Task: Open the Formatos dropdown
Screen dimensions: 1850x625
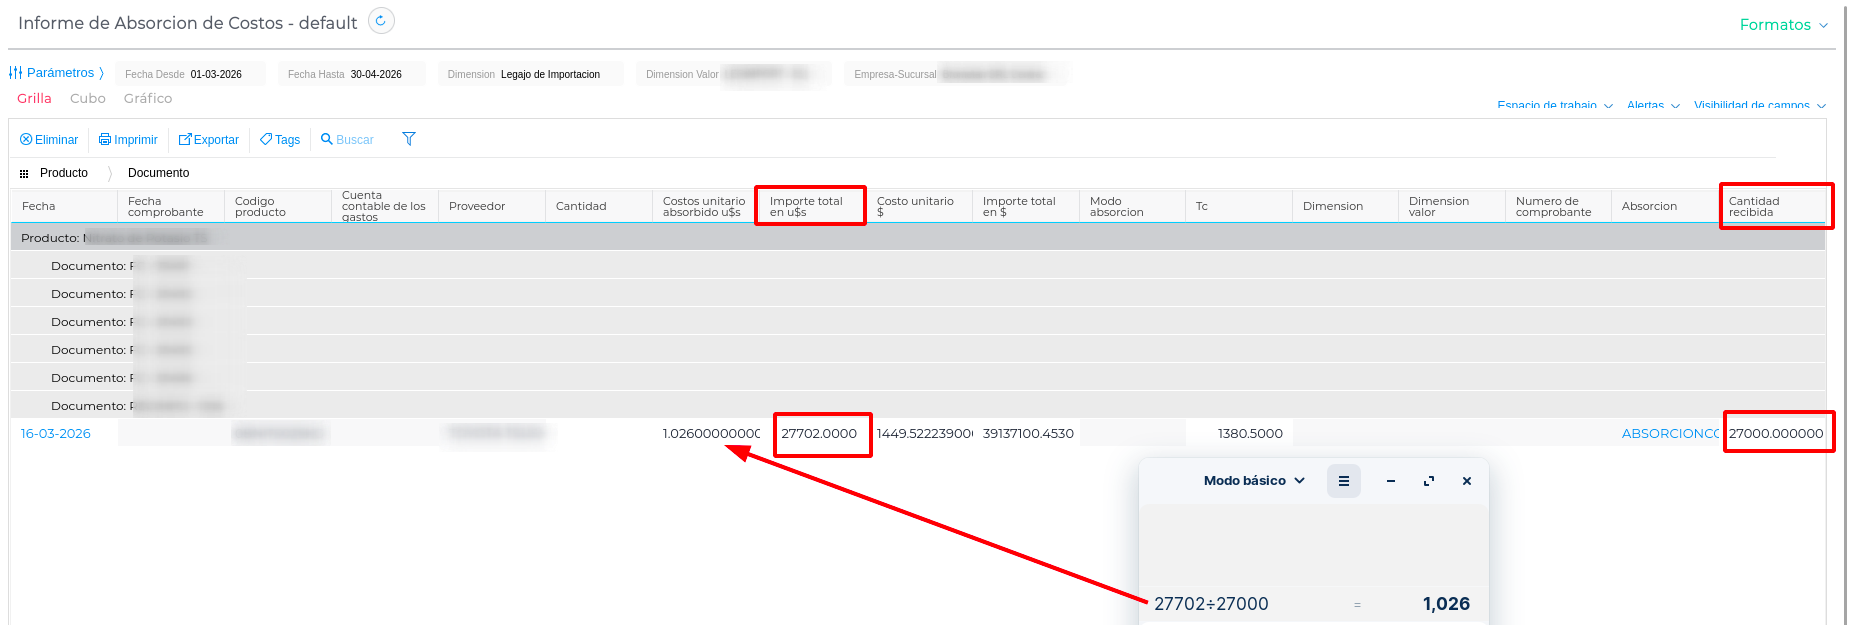Action: tap(1783, 25)
